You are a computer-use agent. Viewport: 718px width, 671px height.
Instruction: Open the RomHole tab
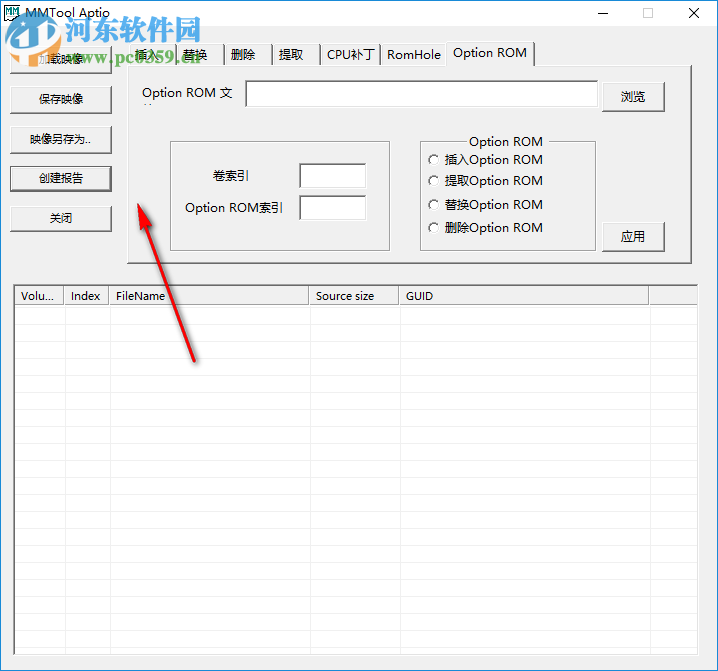(413, 55)
